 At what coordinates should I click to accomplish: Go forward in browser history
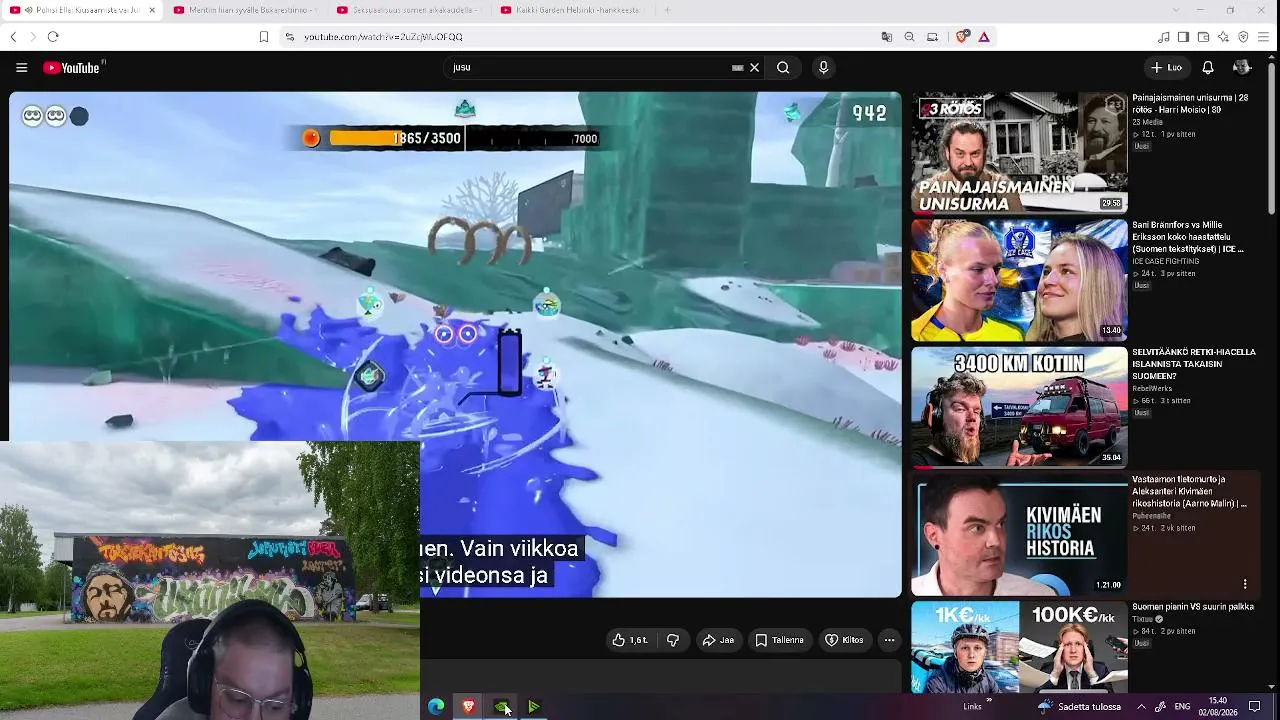coord(32,37)
